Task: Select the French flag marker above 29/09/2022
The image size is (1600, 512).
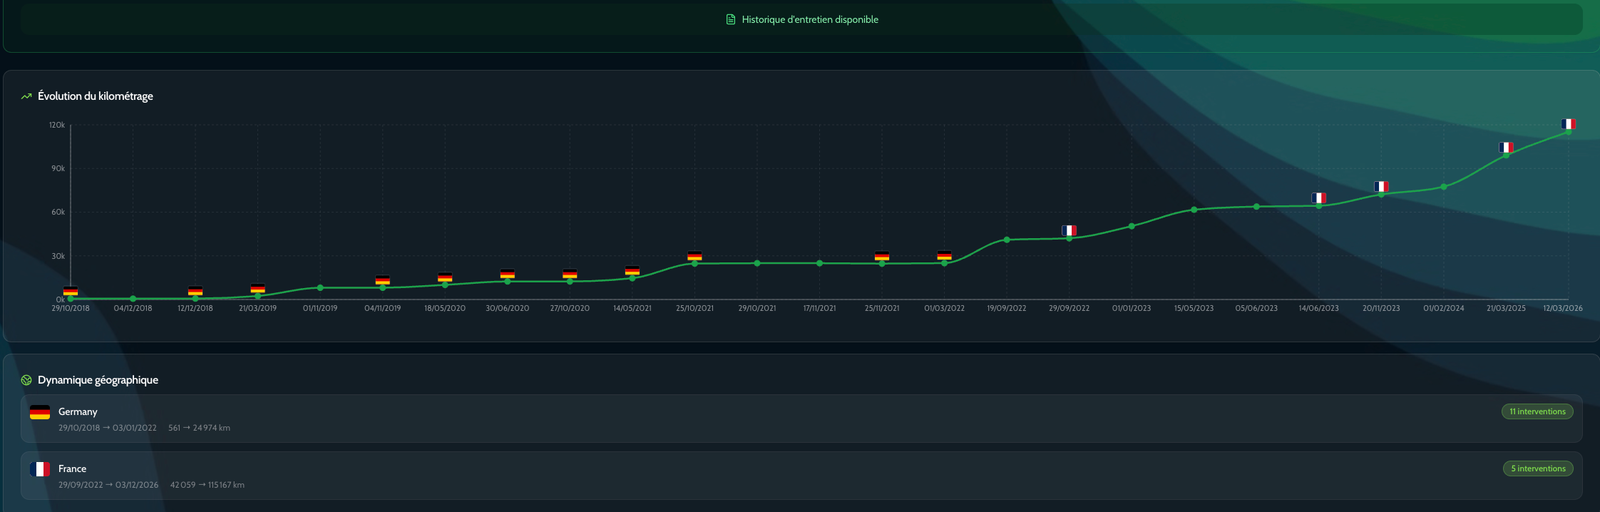Action: pyautogui.click(x=1069, y=231)
